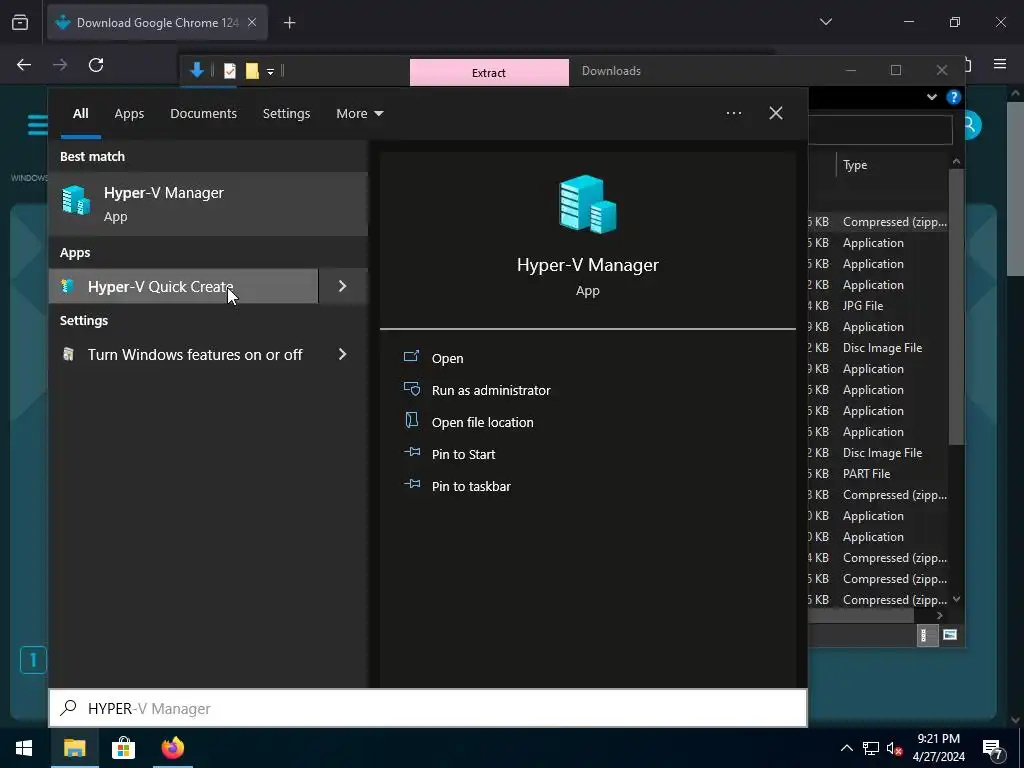Image resolution: width=1024 pixels, height=768 pixels.
Task: Click the Downloads title in Explorer
Action: coord(611,71)
